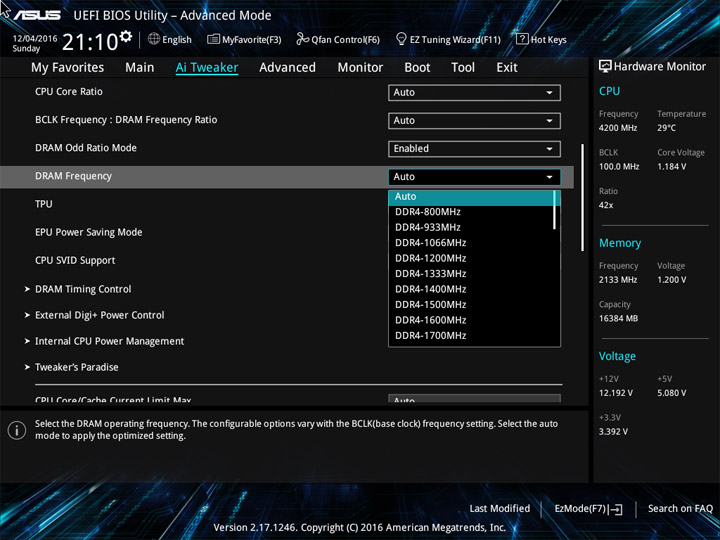Select the TPU setting row
Screen dimensions: 720x540
pos(44,204)
